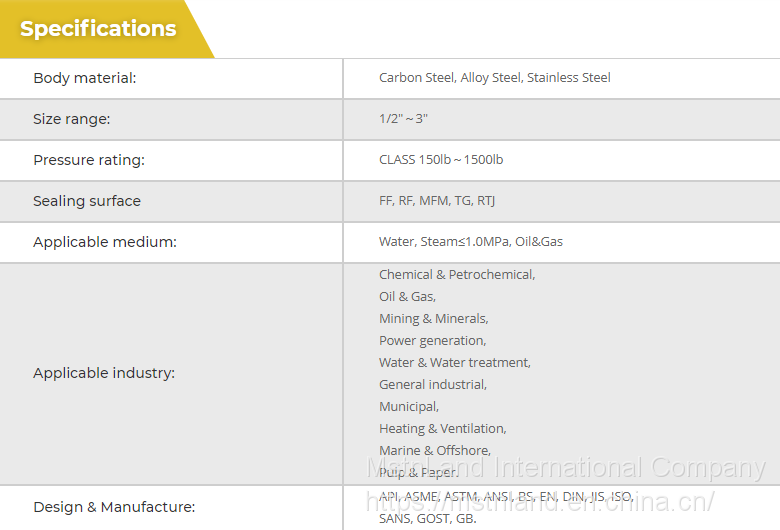Select the Pressure rating label
This screenshot has height=530, width=780.
pos(89,160)
